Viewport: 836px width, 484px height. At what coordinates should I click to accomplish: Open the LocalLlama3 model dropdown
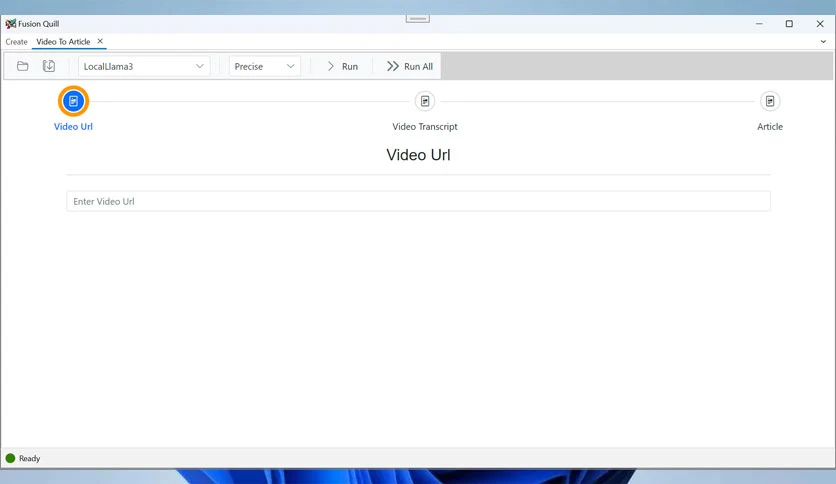point(144,66)
